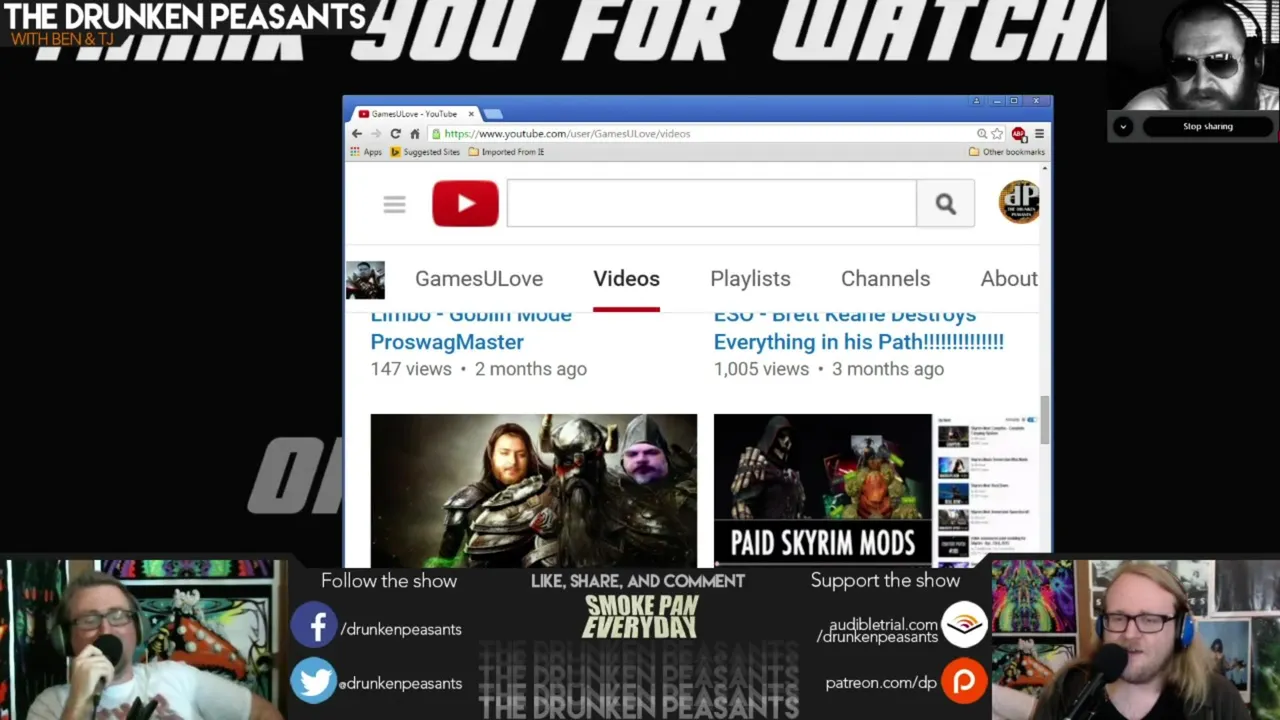Open the Apps shortcut in bookmarks bar
This screenshot has width=1280, height=720.
(x=366, y=152)
